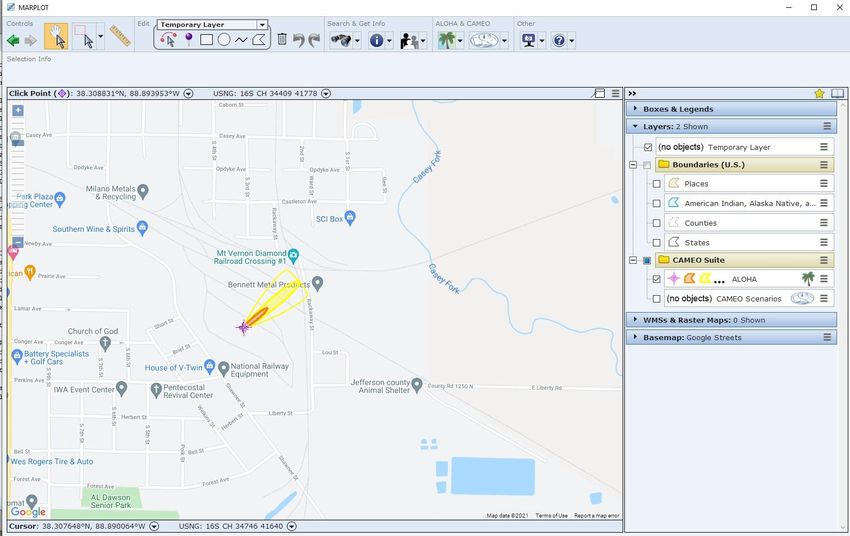The width and height of the screenshot is (850, 536).
Task: Undo the last edit
Action: click(x=299, y=40)
